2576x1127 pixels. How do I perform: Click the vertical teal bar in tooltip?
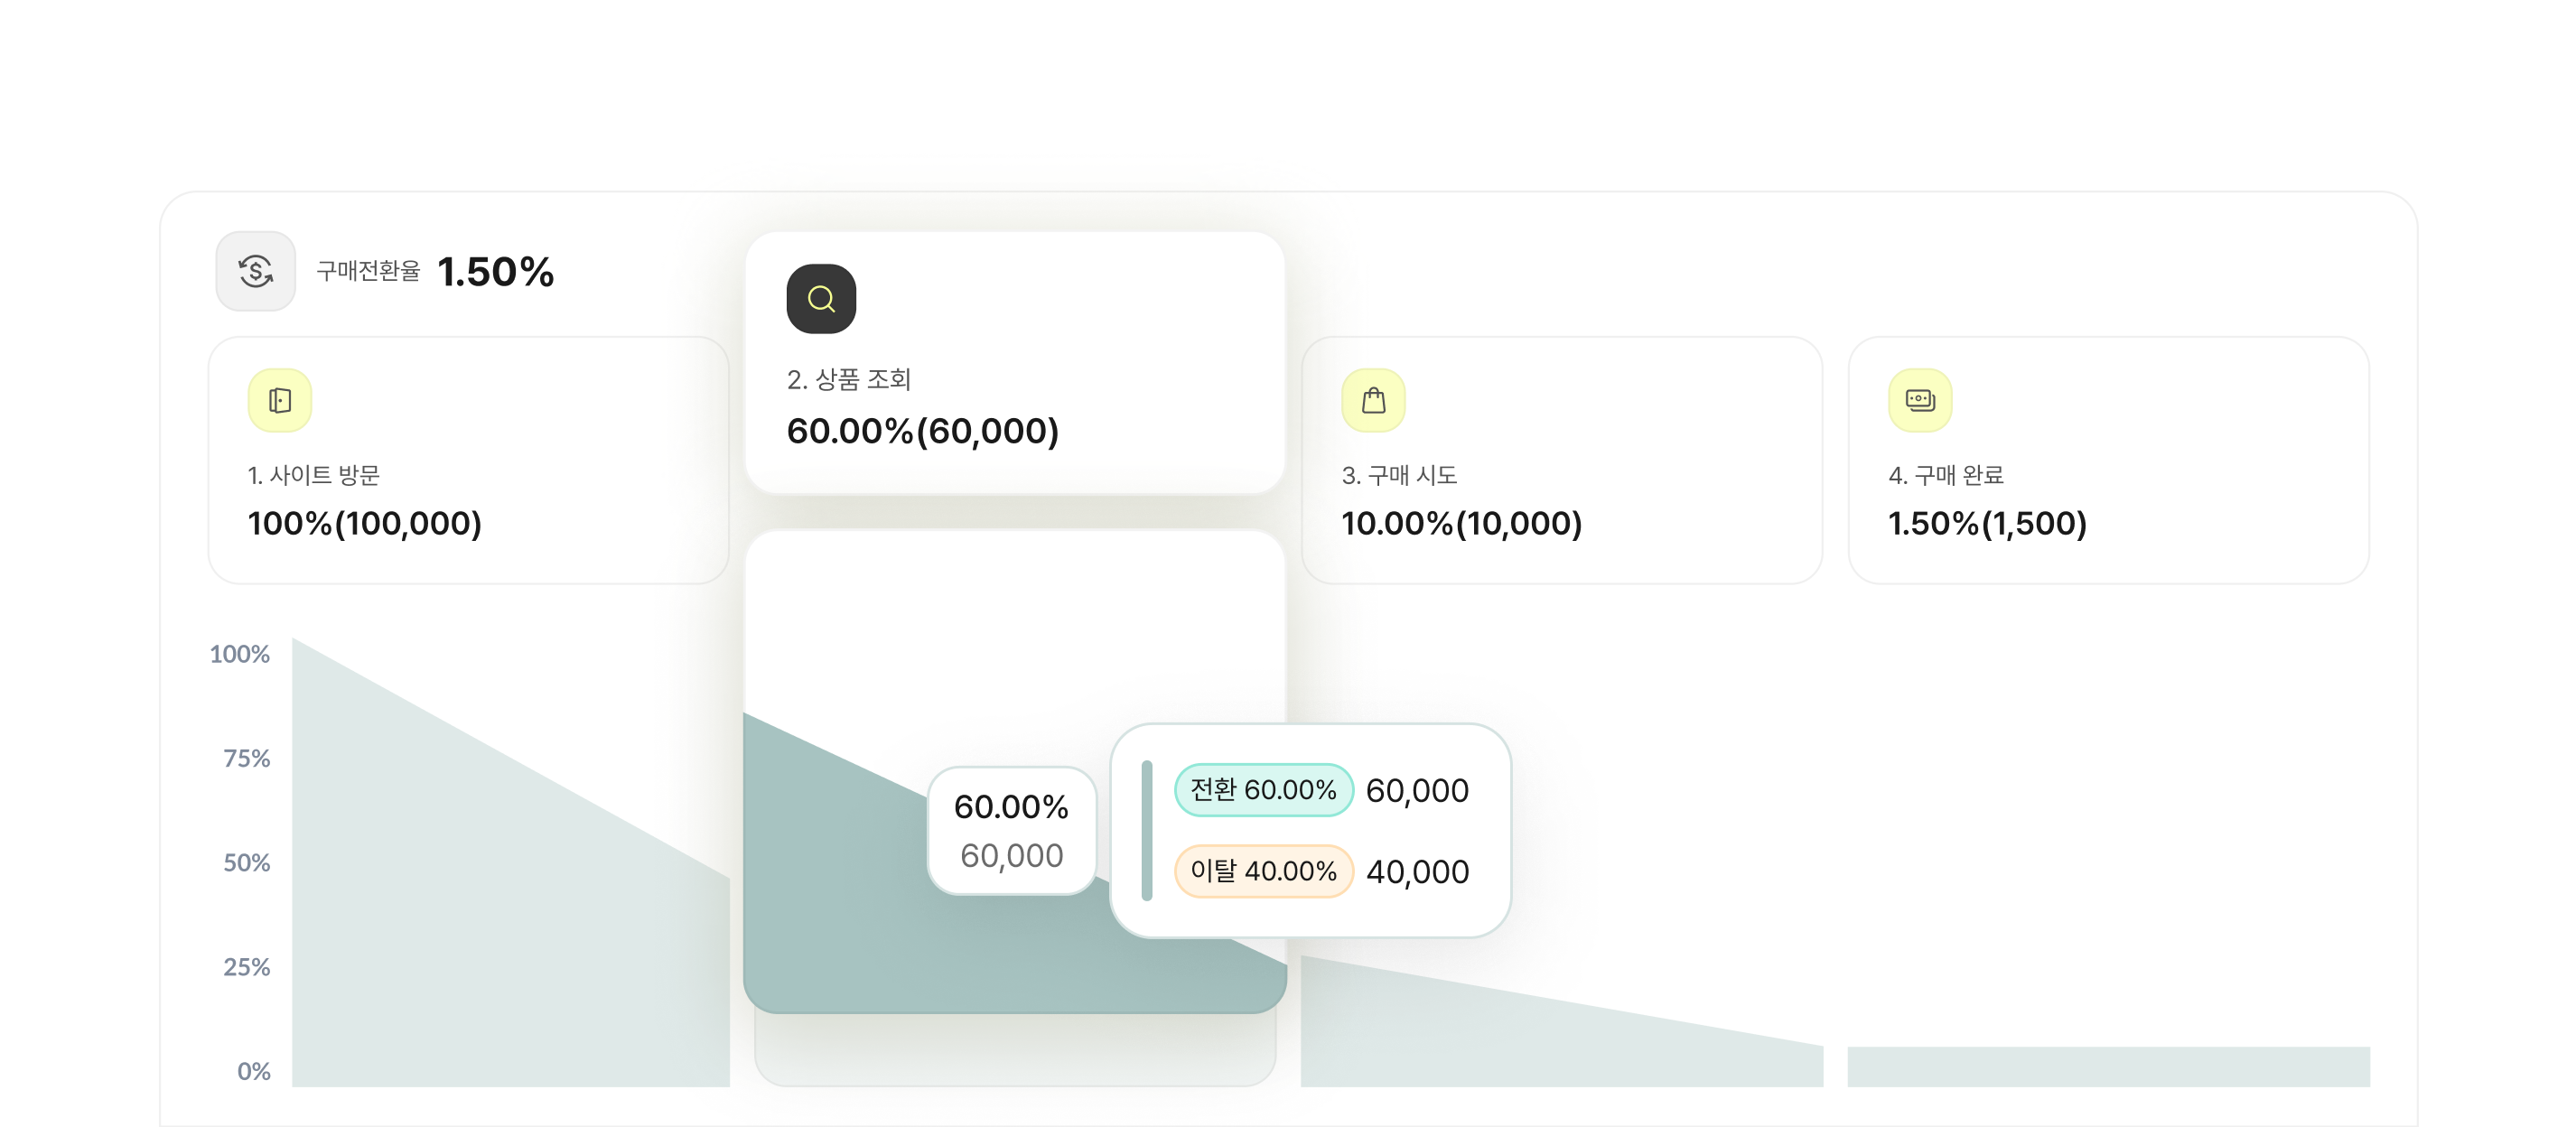(1147, 830)
